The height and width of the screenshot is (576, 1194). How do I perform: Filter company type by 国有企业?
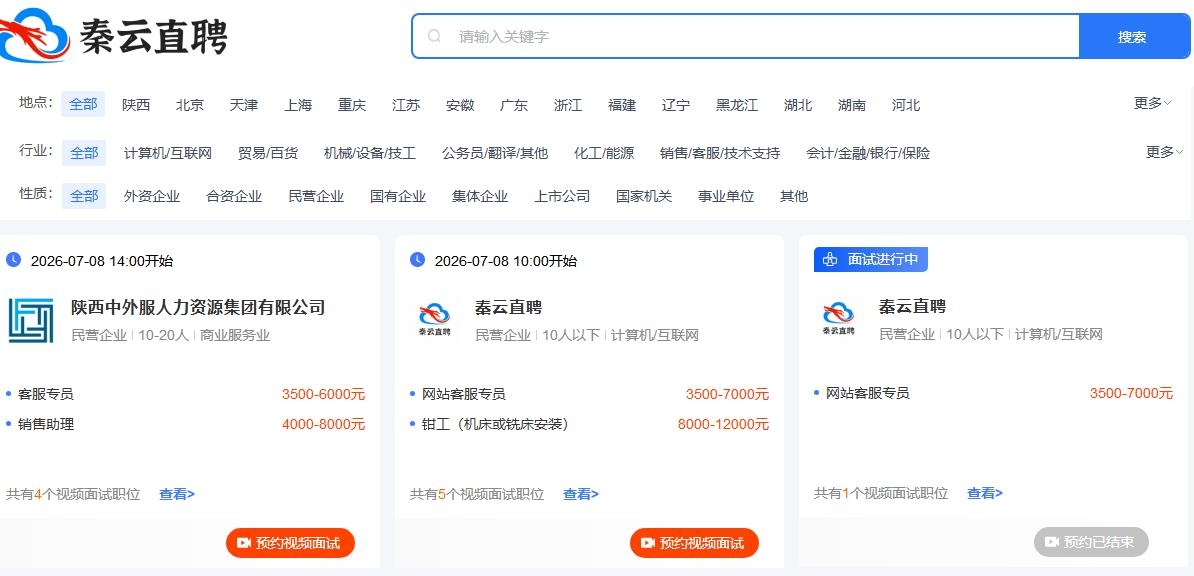pos(398,196)
